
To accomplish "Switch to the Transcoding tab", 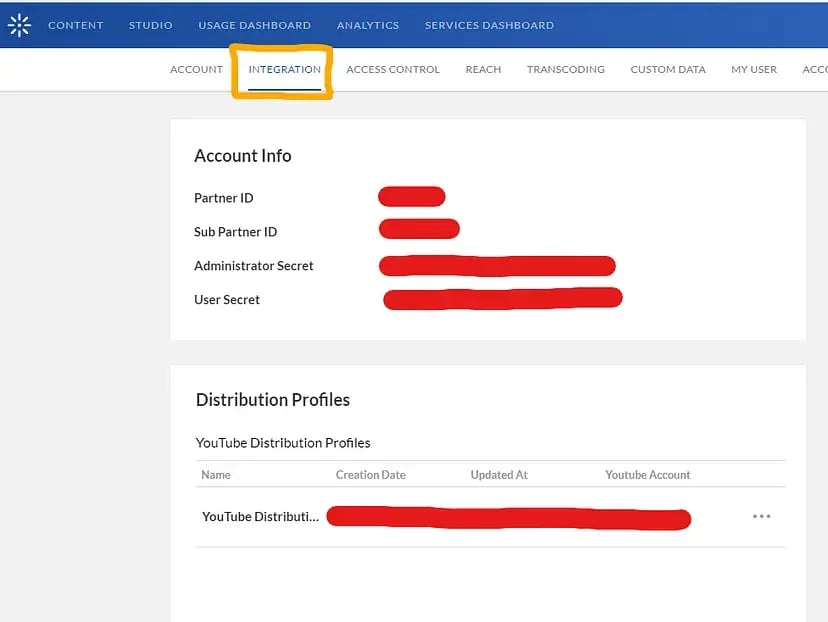I will pyautogui.click(x=566, y=70).
